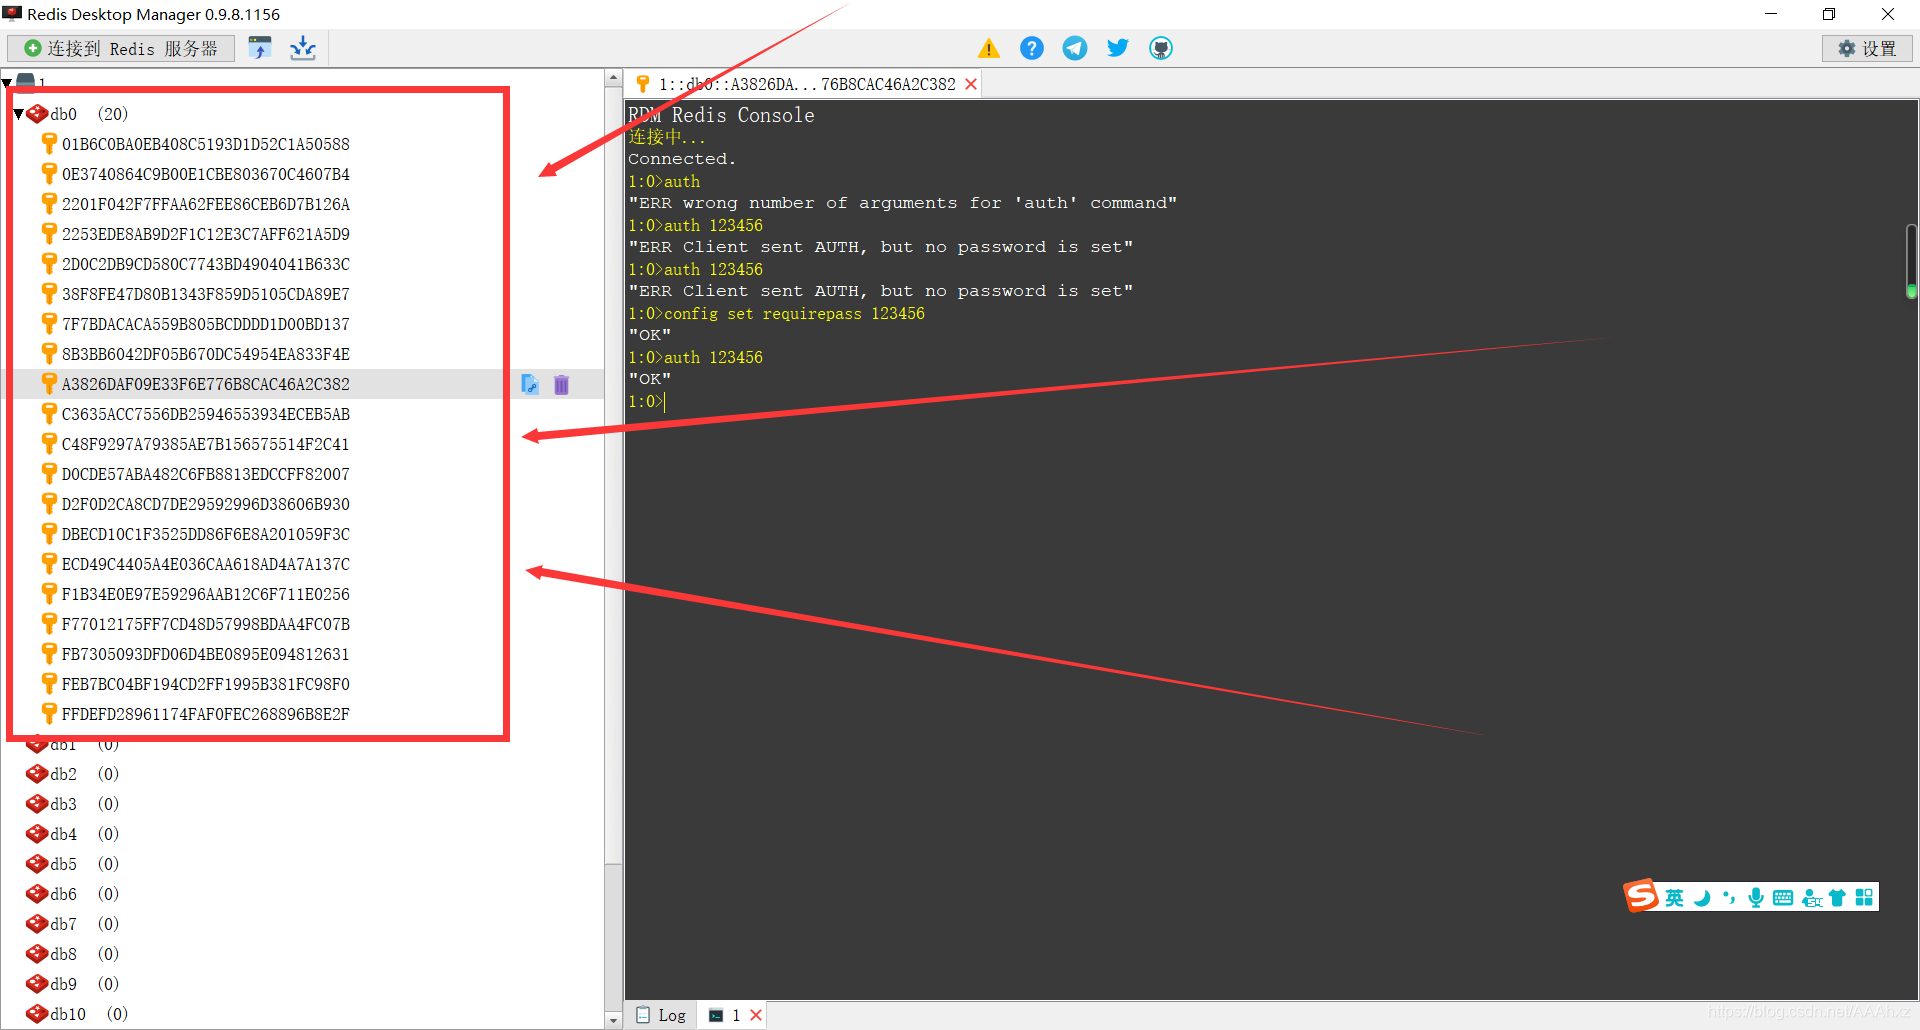
Task: Select key D0CDE57ABA482C6FB8813EDCCFF82007
Action: [205, 474]
